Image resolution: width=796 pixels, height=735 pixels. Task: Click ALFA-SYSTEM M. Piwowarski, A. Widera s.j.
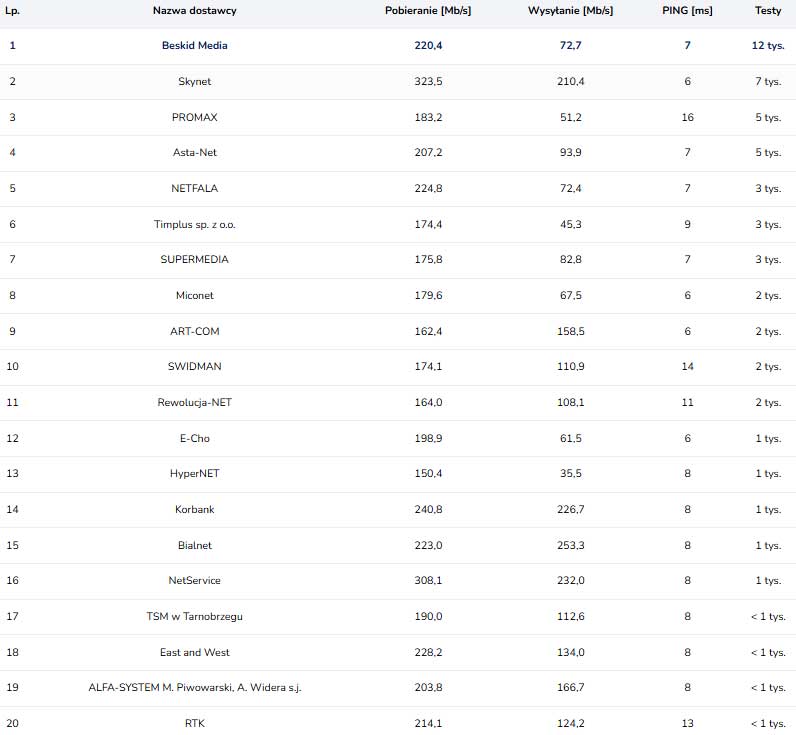[194, 687]
